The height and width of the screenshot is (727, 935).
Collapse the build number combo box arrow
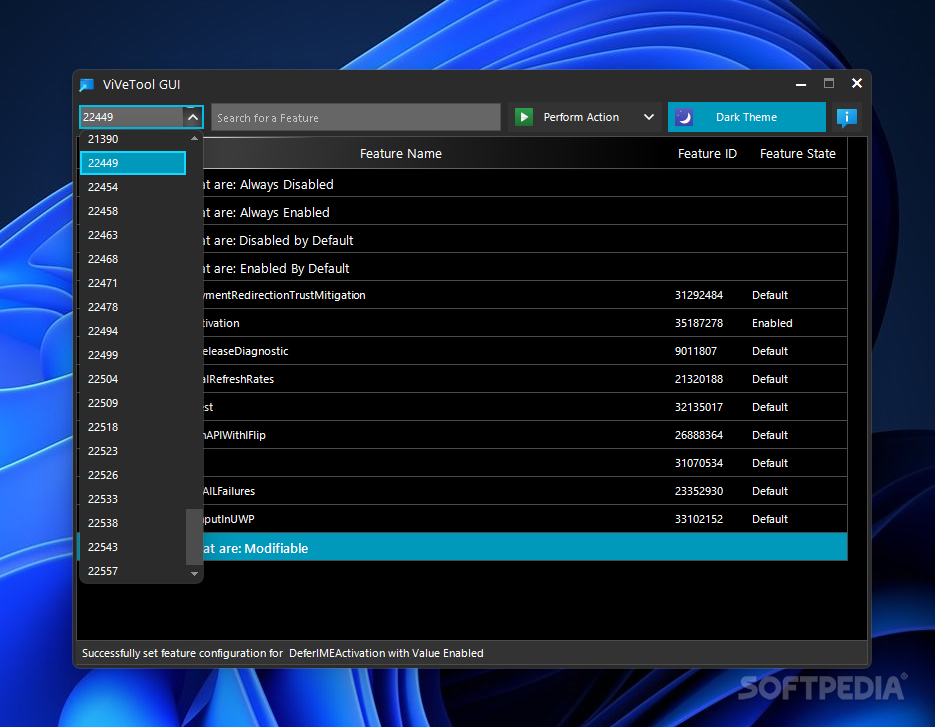(x=193, y=117)
